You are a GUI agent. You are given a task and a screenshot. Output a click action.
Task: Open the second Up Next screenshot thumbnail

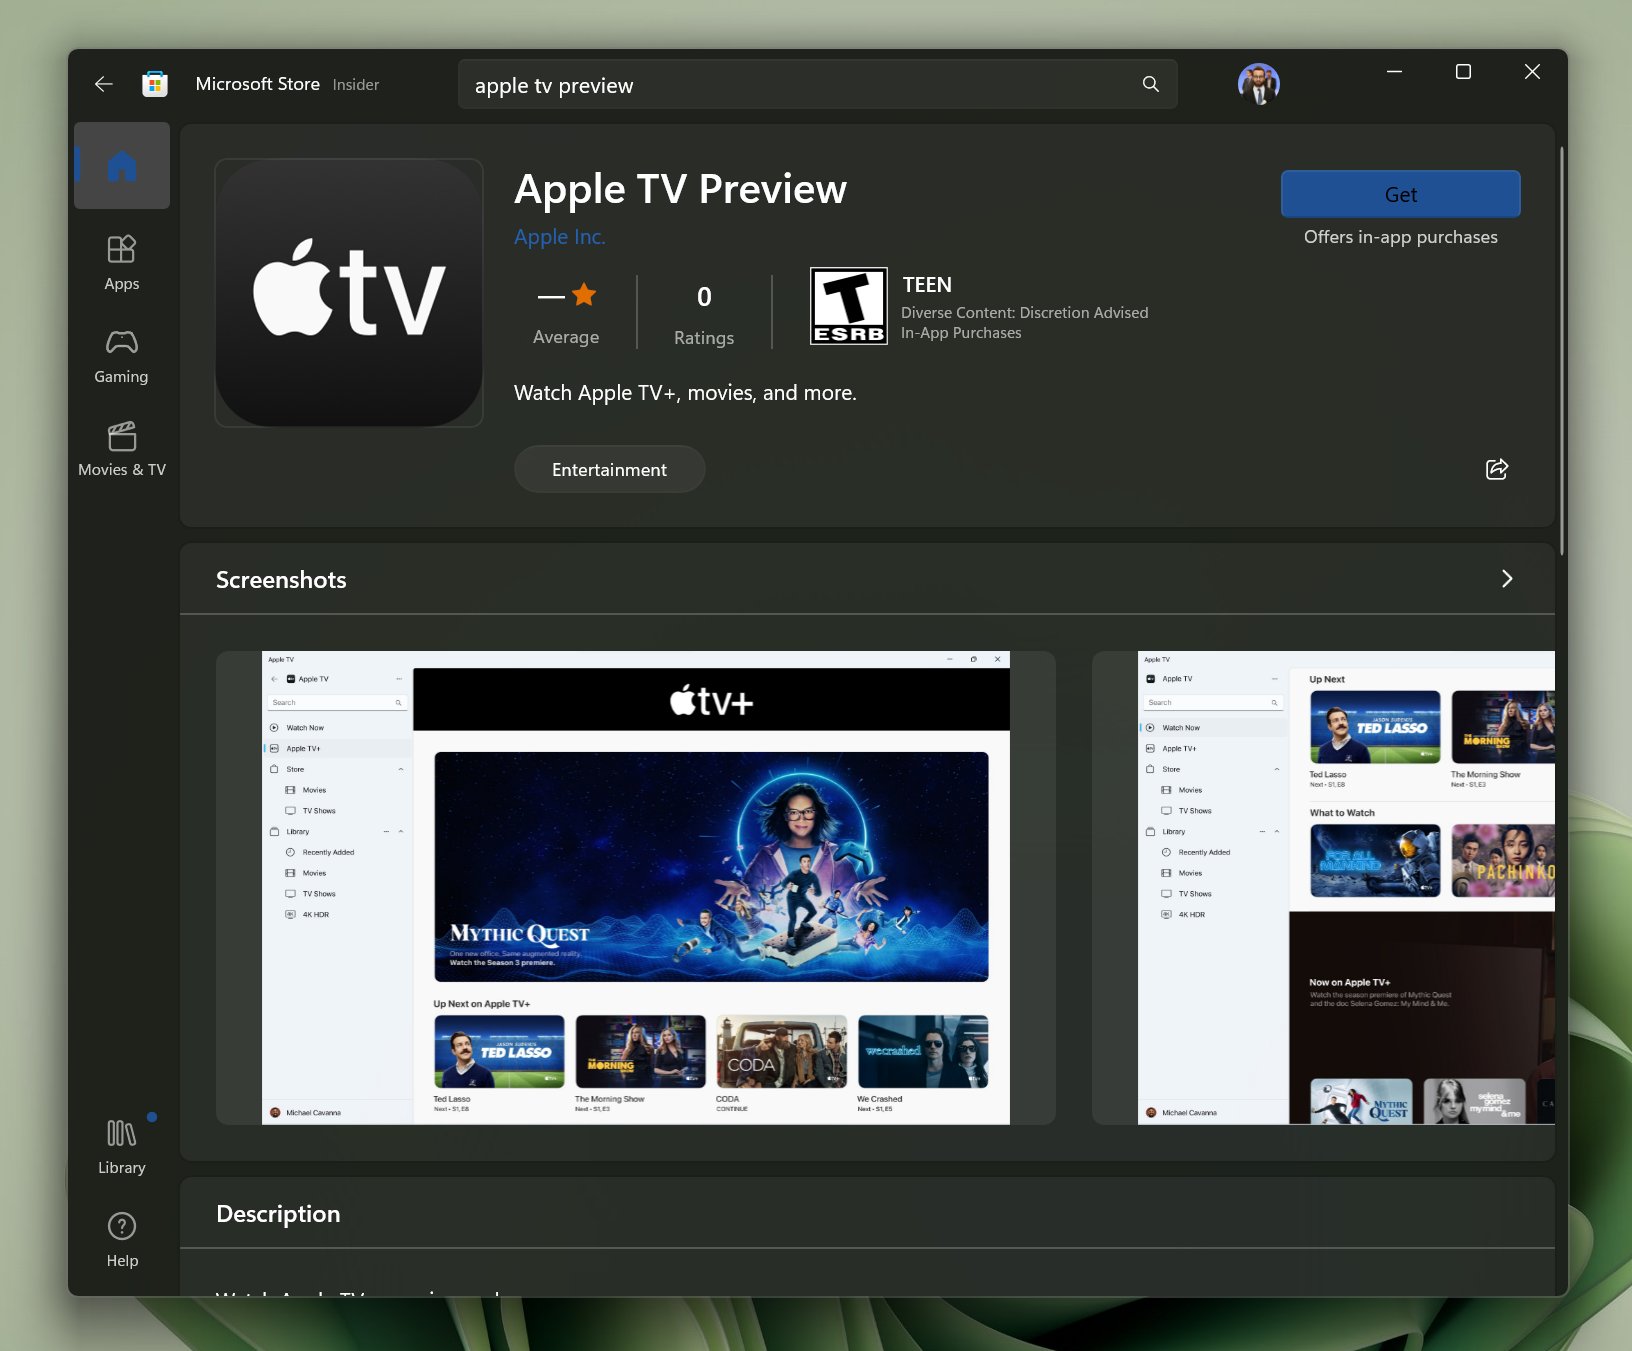coord(1323,887)
